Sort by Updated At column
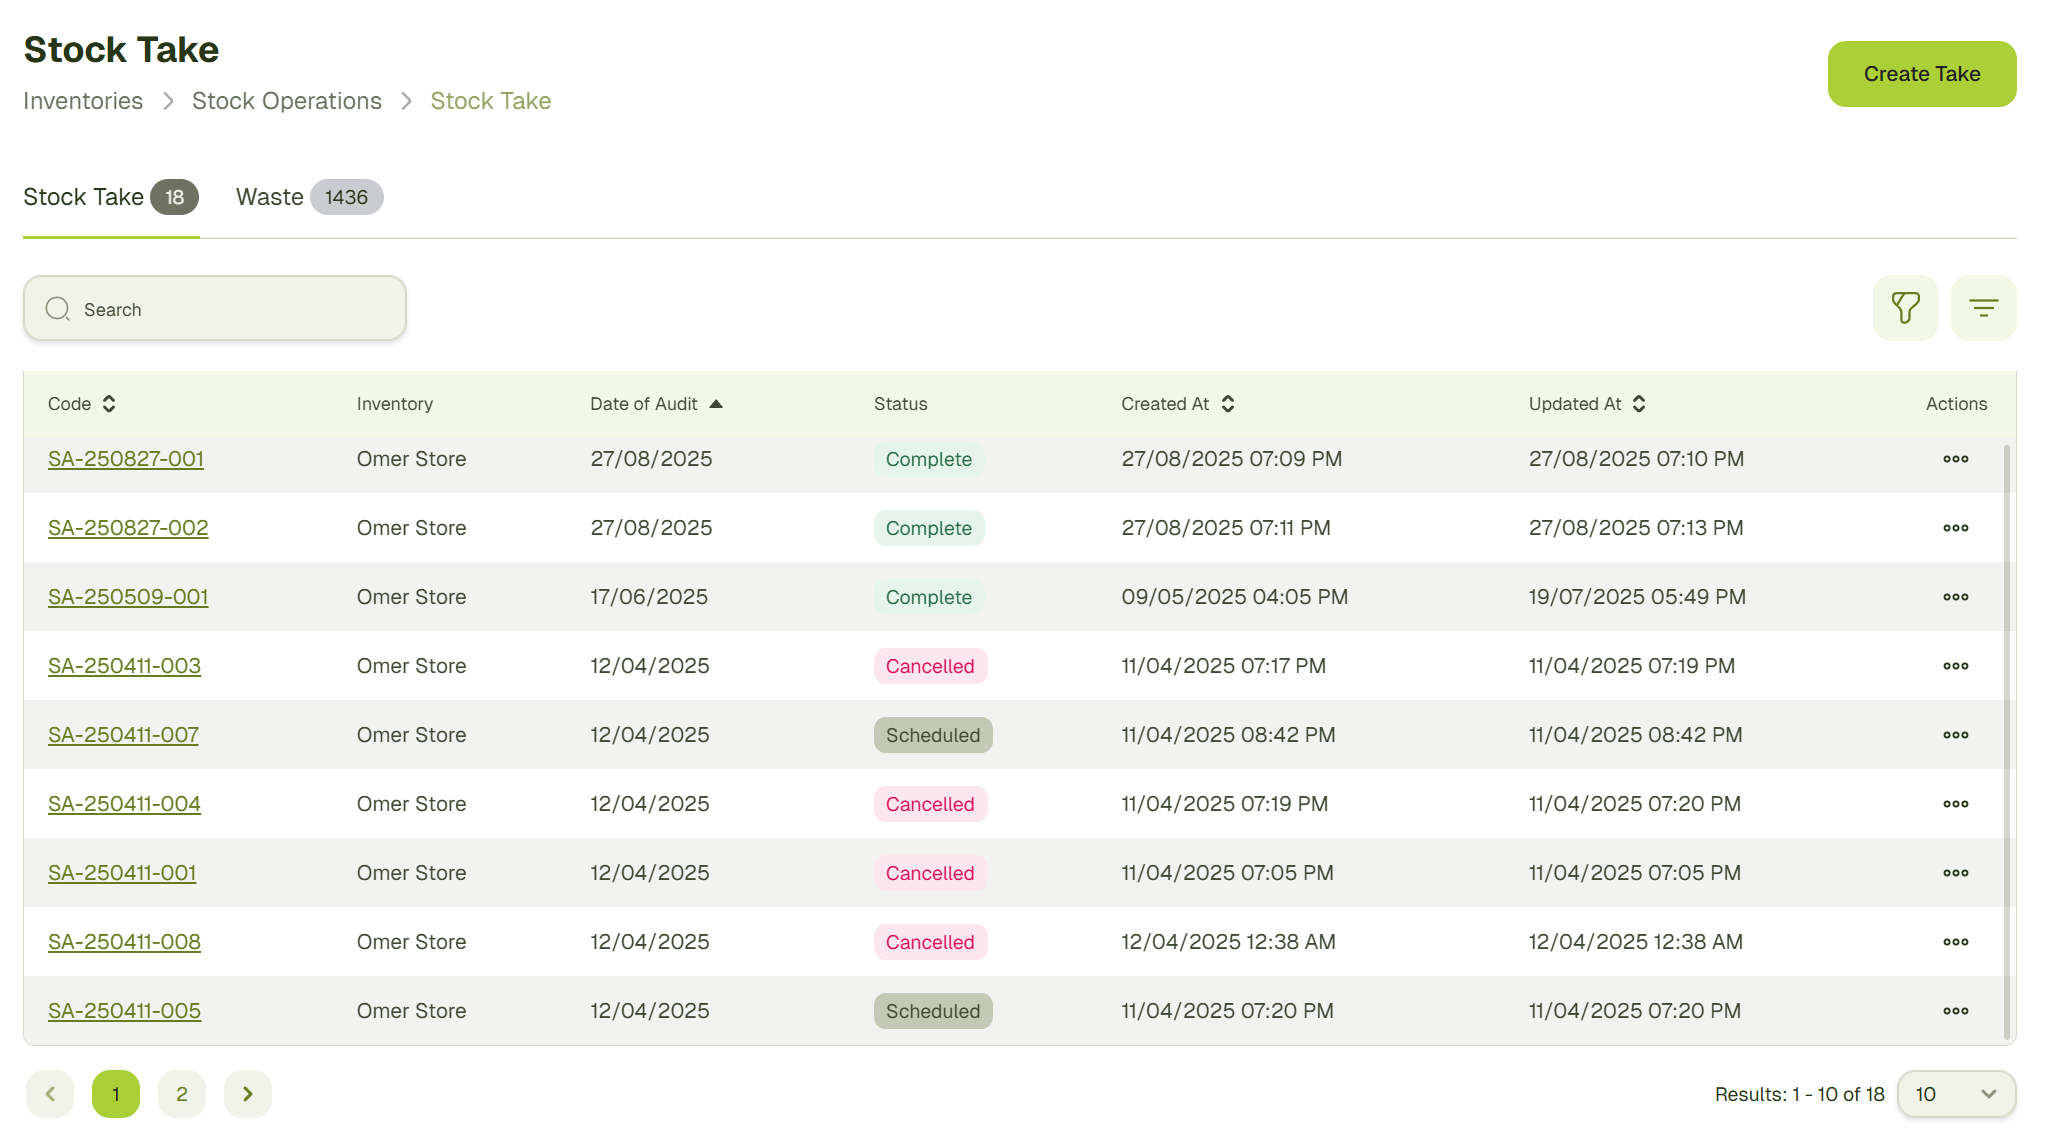 1639,404
